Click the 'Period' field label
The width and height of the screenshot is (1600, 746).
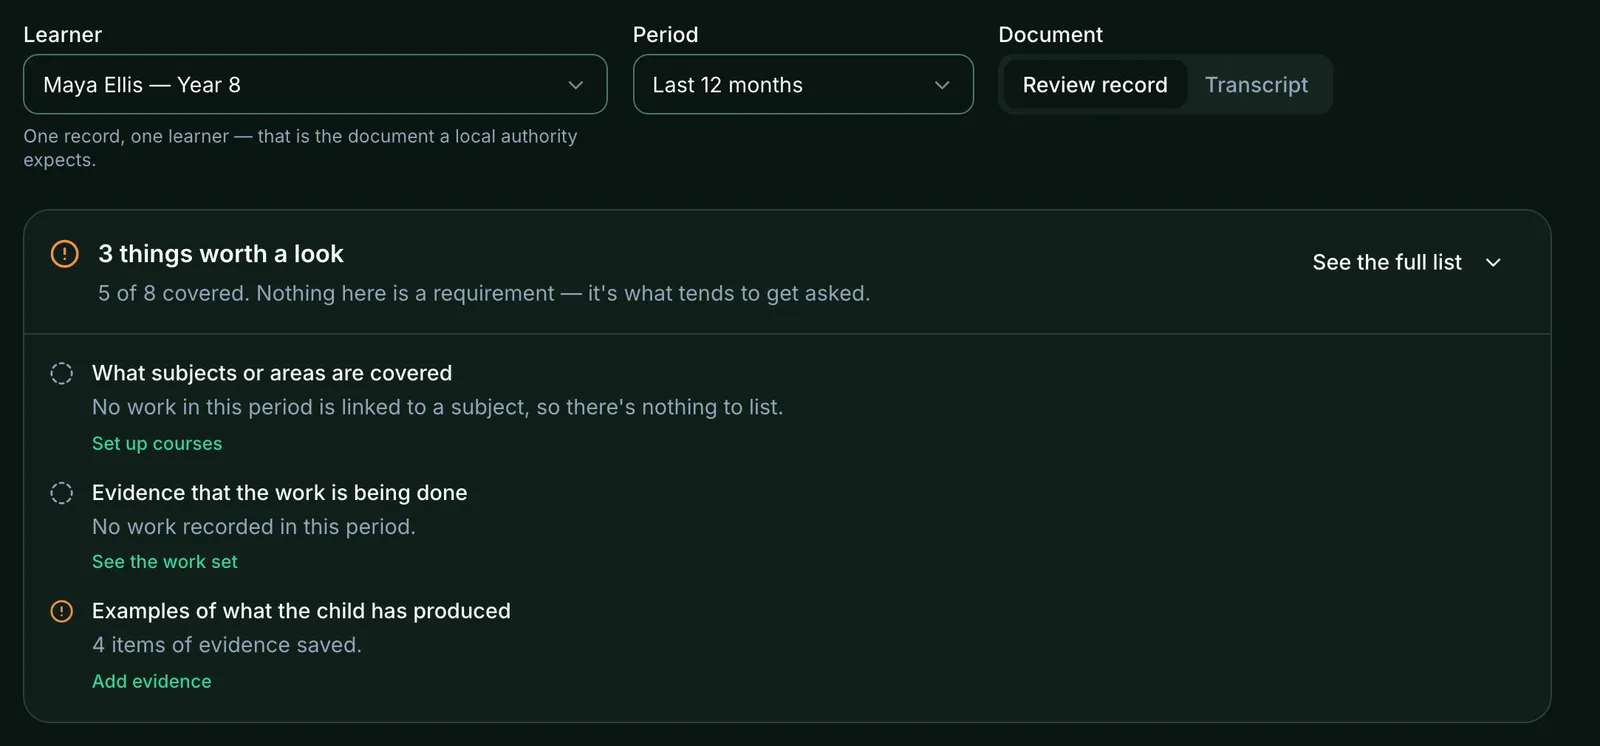(x=665, y=34)
